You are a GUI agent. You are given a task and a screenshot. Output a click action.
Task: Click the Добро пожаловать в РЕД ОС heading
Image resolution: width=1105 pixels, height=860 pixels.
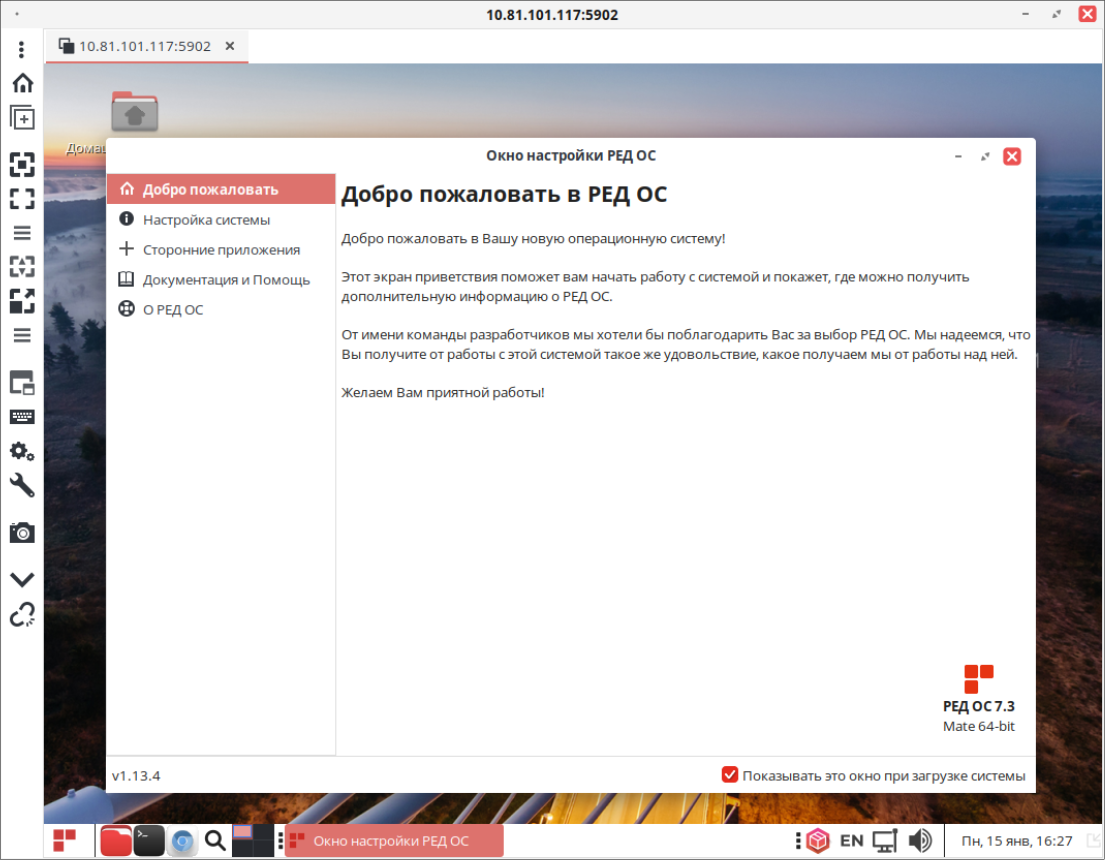(x=504, y=194)
